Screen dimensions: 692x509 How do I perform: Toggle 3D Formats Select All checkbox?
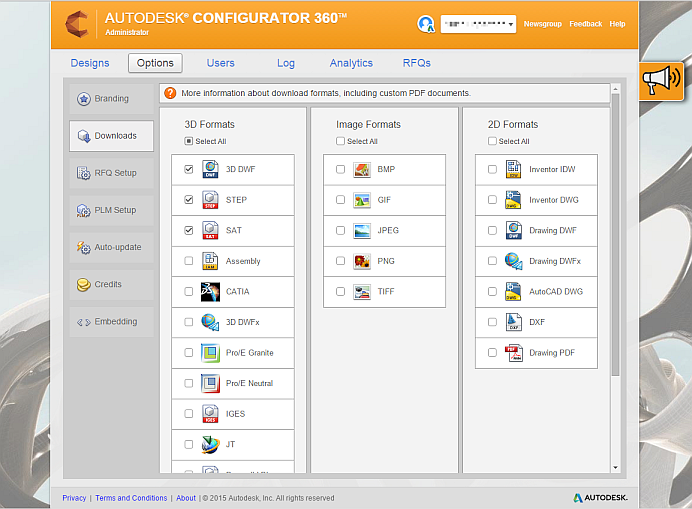click(x=188, y=141)
